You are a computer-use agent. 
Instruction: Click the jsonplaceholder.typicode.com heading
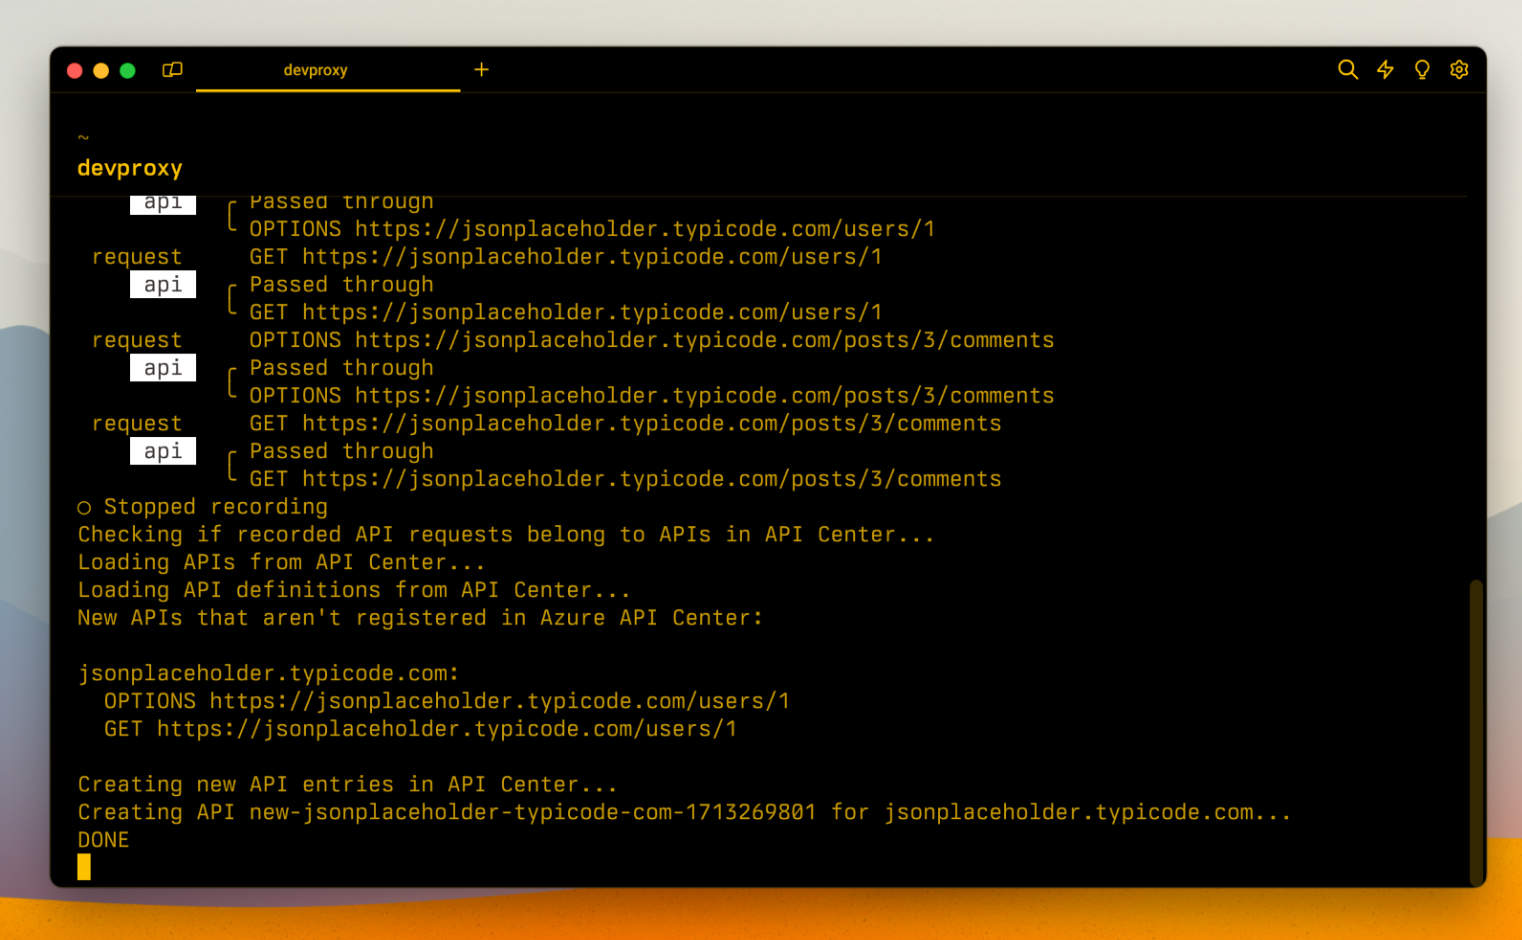point(268,673)
